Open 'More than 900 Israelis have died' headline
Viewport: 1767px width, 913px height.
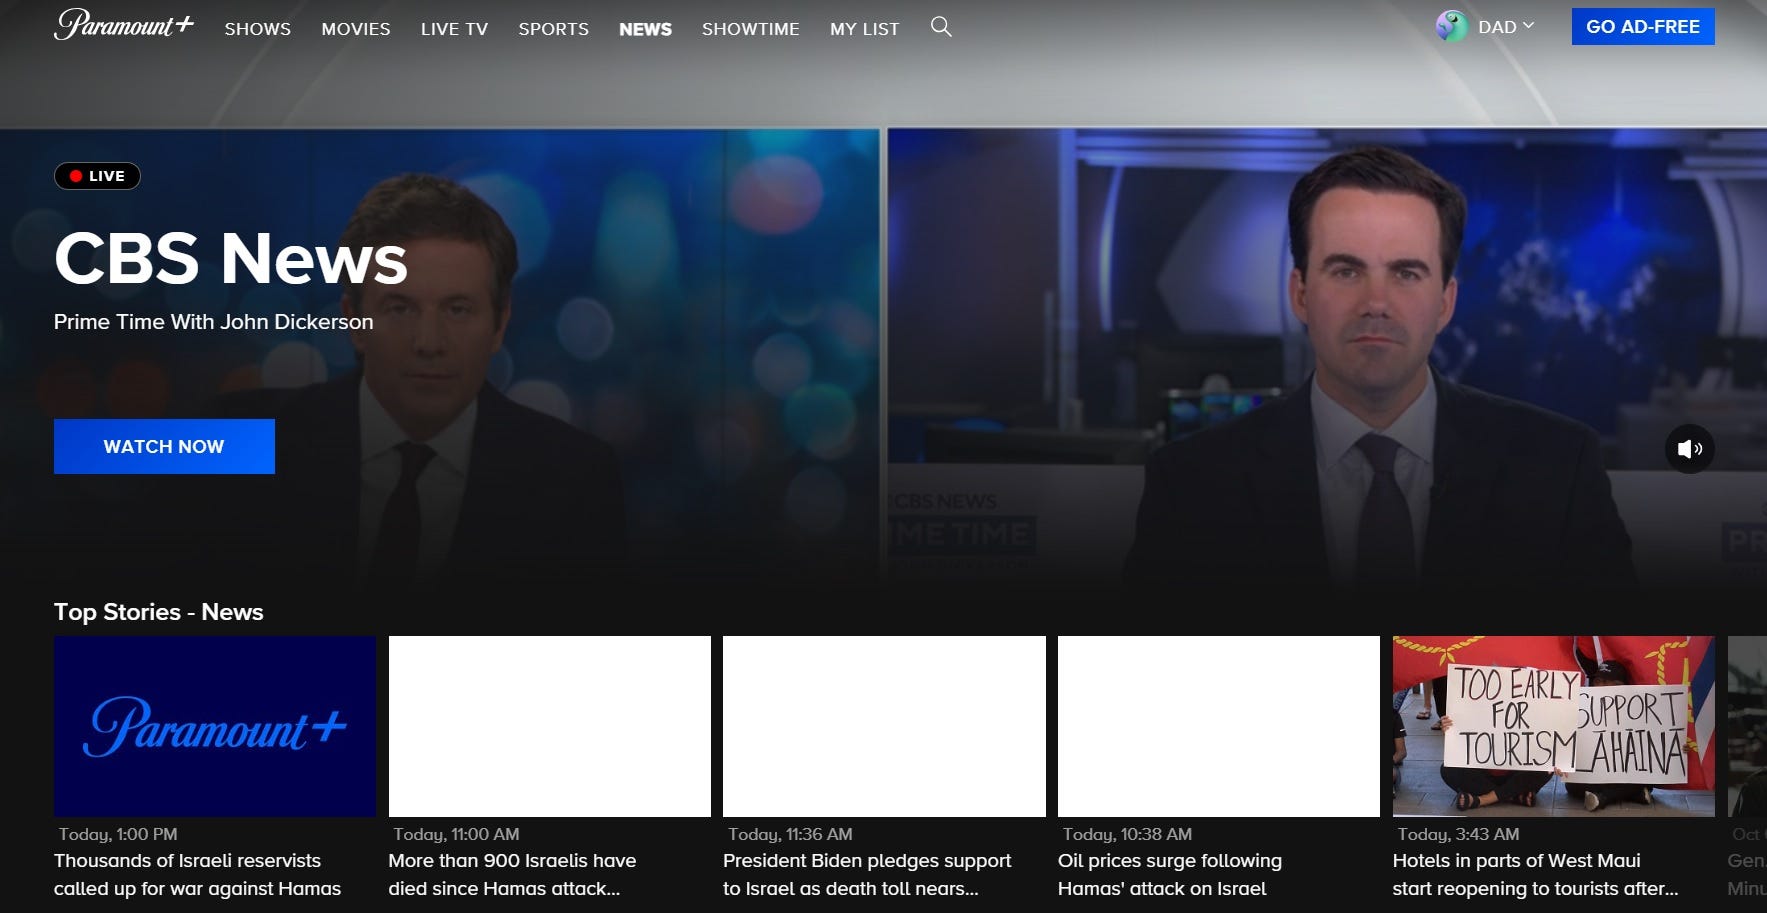(512, 874)
